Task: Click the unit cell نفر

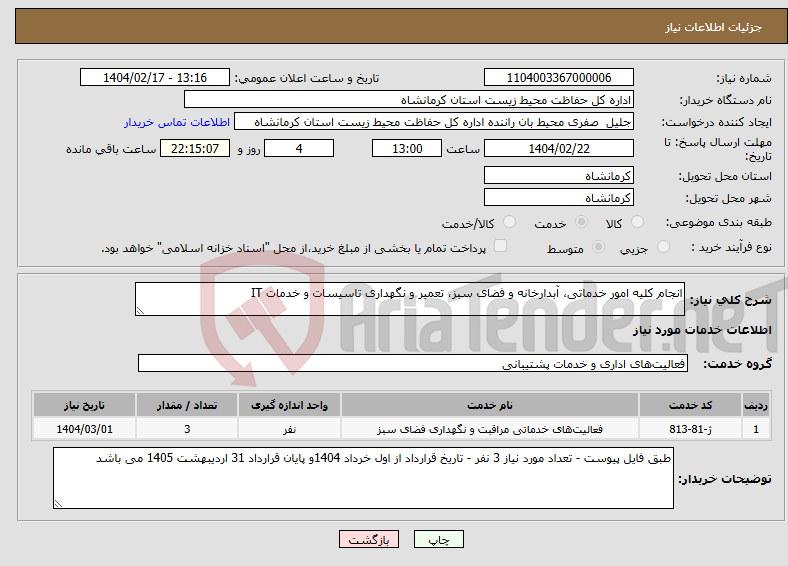Action: [x=289, y=429]
